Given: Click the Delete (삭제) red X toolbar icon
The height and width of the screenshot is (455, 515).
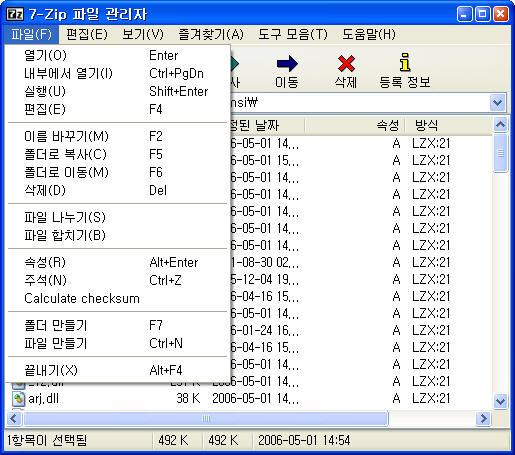Looking at the screenshot, I should click(x=346, y=63).
